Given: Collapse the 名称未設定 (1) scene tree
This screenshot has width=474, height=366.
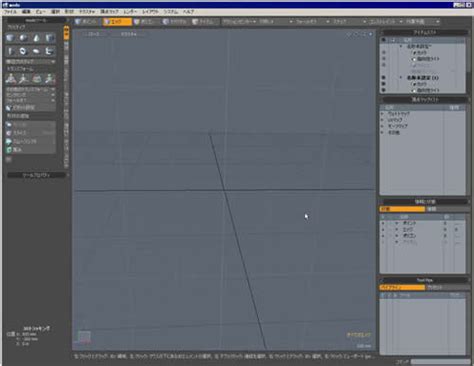Looking at the screenshot, I should [x=401, y=78].
